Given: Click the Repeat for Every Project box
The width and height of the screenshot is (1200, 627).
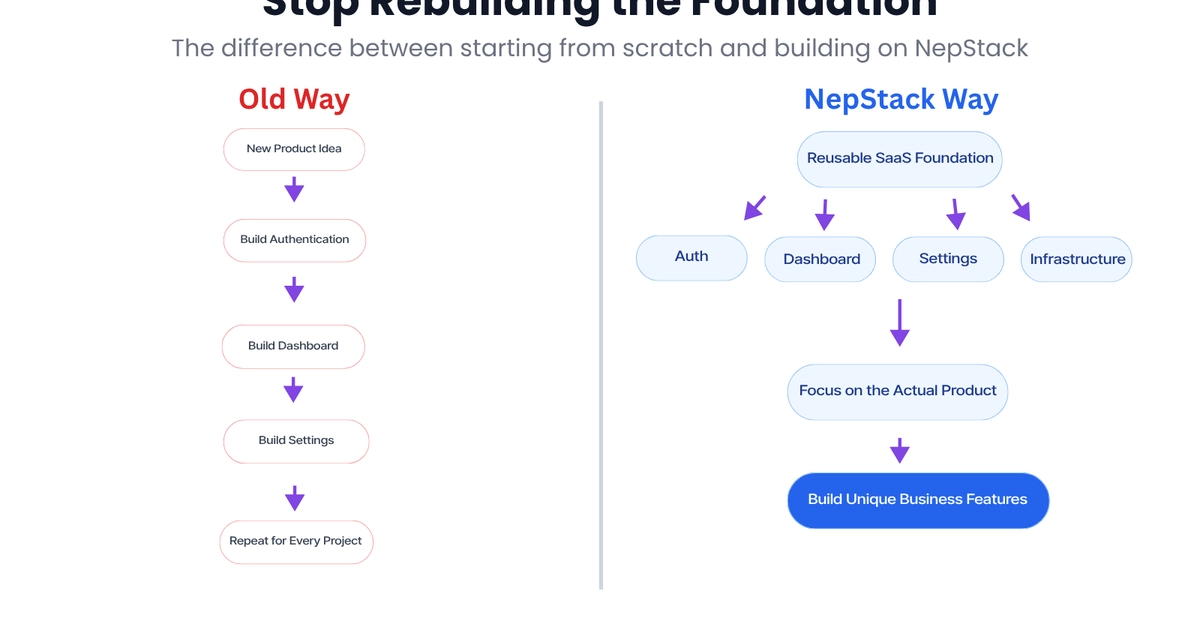Looking at the screenshot, I should click(295, 541).
